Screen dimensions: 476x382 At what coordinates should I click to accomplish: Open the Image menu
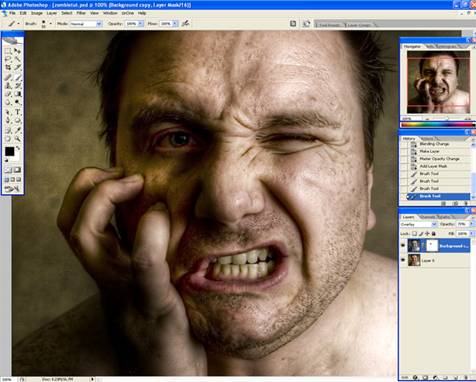(x=37, y=13)
